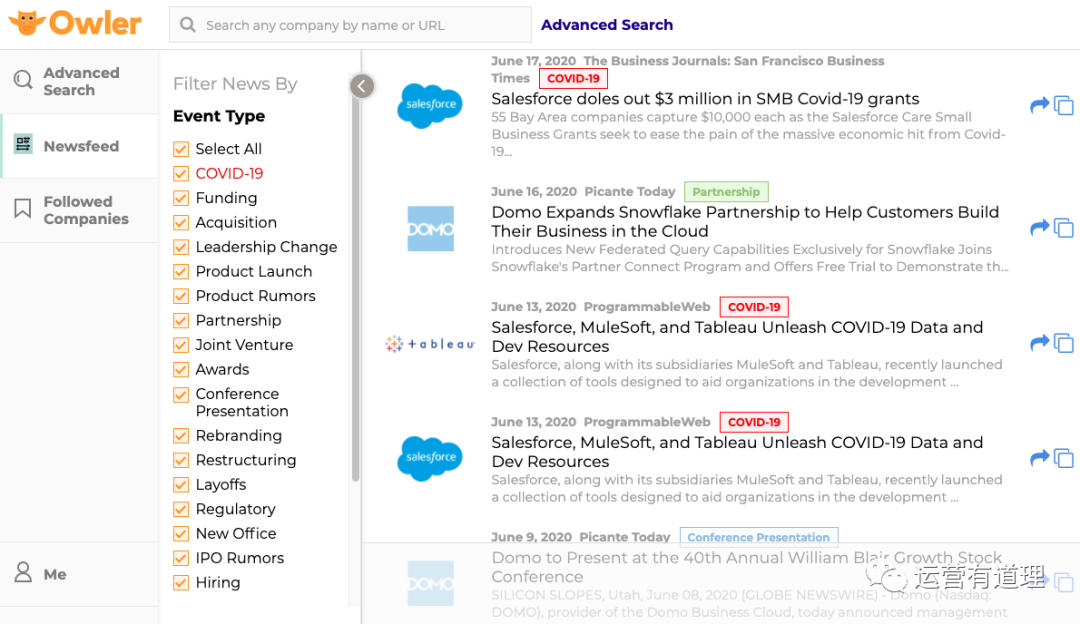The image size is (1080, 624).
Task: Open Salesforce logo on SMB grants article
Action: click(430, 105)
